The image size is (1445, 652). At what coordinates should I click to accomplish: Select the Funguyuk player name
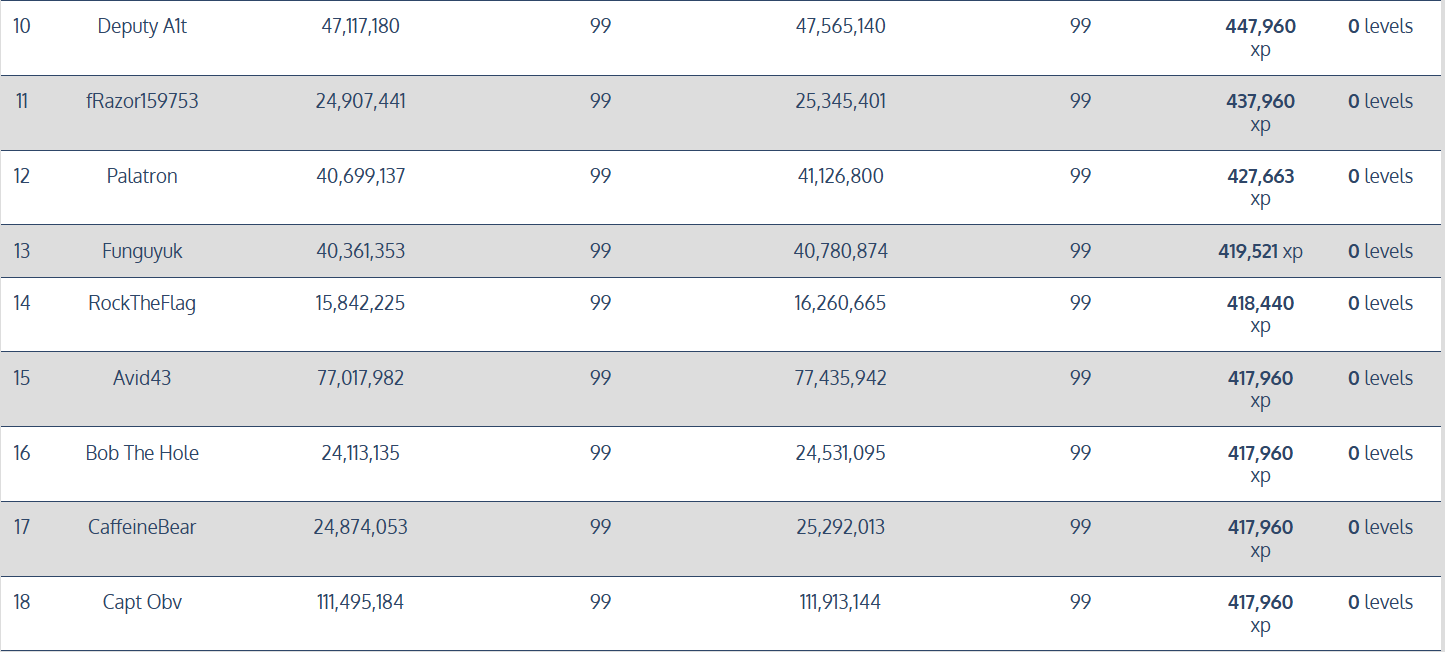(142, 251)
